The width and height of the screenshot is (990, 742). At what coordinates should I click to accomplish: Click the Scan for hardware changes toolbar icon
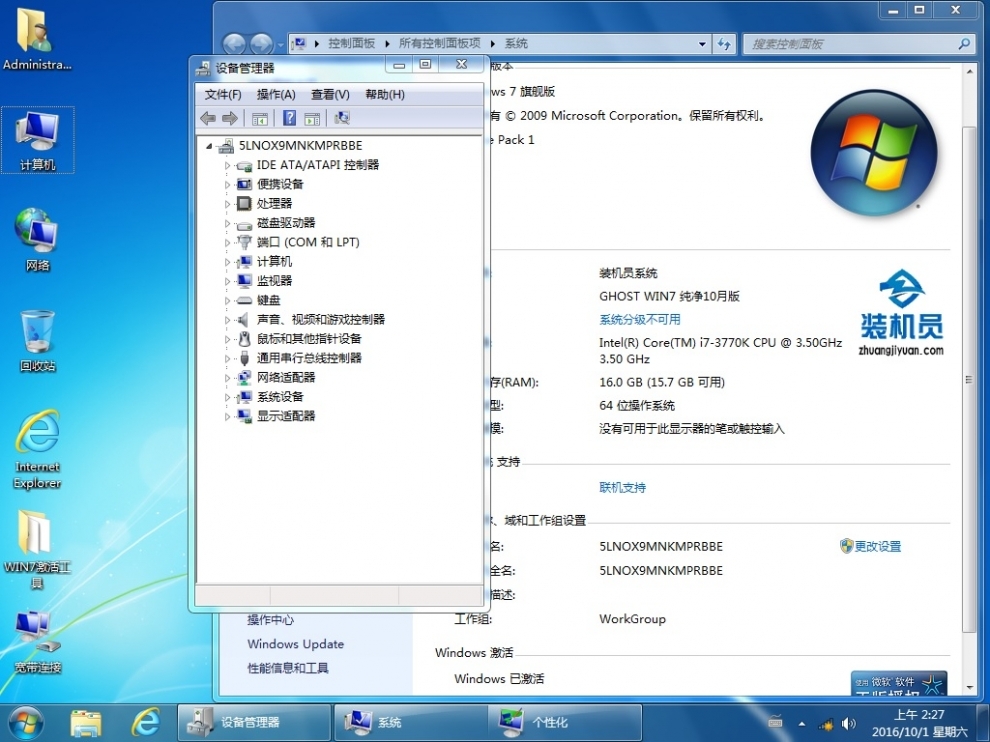click(x=343, y=117)
